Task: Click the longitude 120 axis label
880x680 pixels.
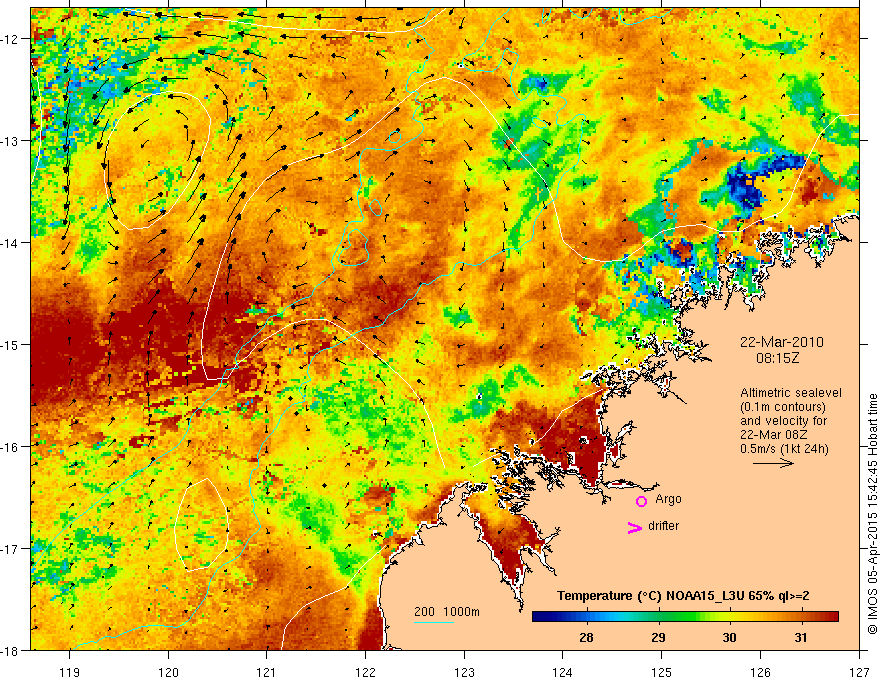Action: point(168,672)
